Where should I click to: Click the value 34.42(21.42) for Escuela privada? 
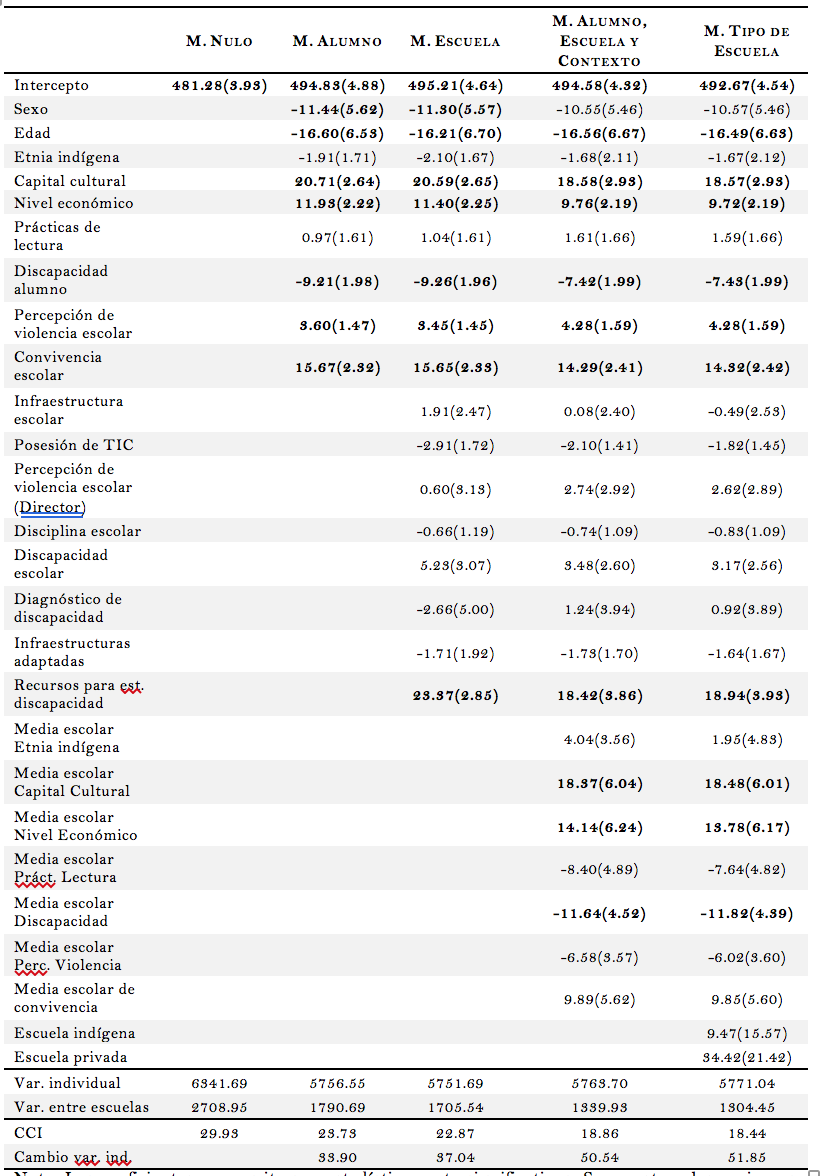point(746,1057)
